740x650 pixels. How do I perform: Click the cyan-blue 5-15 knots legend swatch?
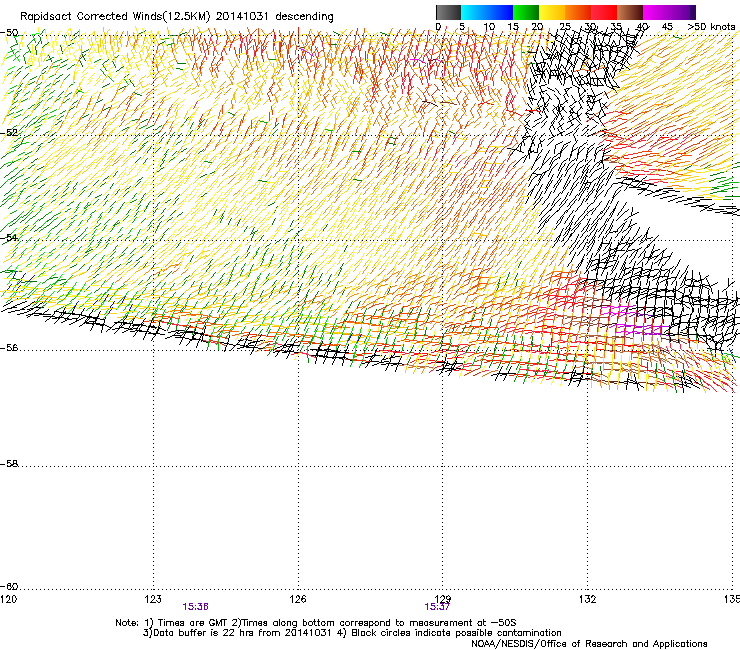coord(487,12)
